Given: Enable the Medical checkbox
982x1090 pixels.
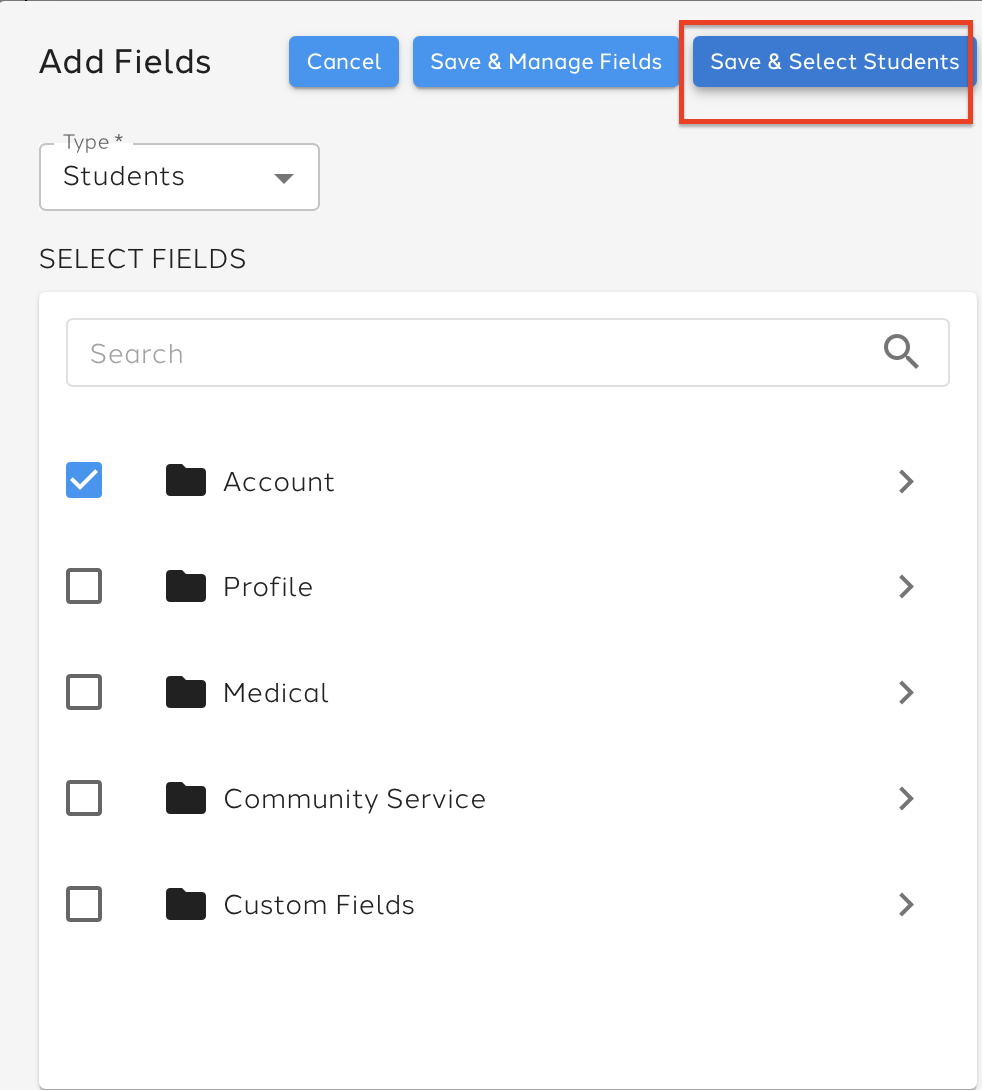Looking at the screenshot, I should click(x=84, y=692).
